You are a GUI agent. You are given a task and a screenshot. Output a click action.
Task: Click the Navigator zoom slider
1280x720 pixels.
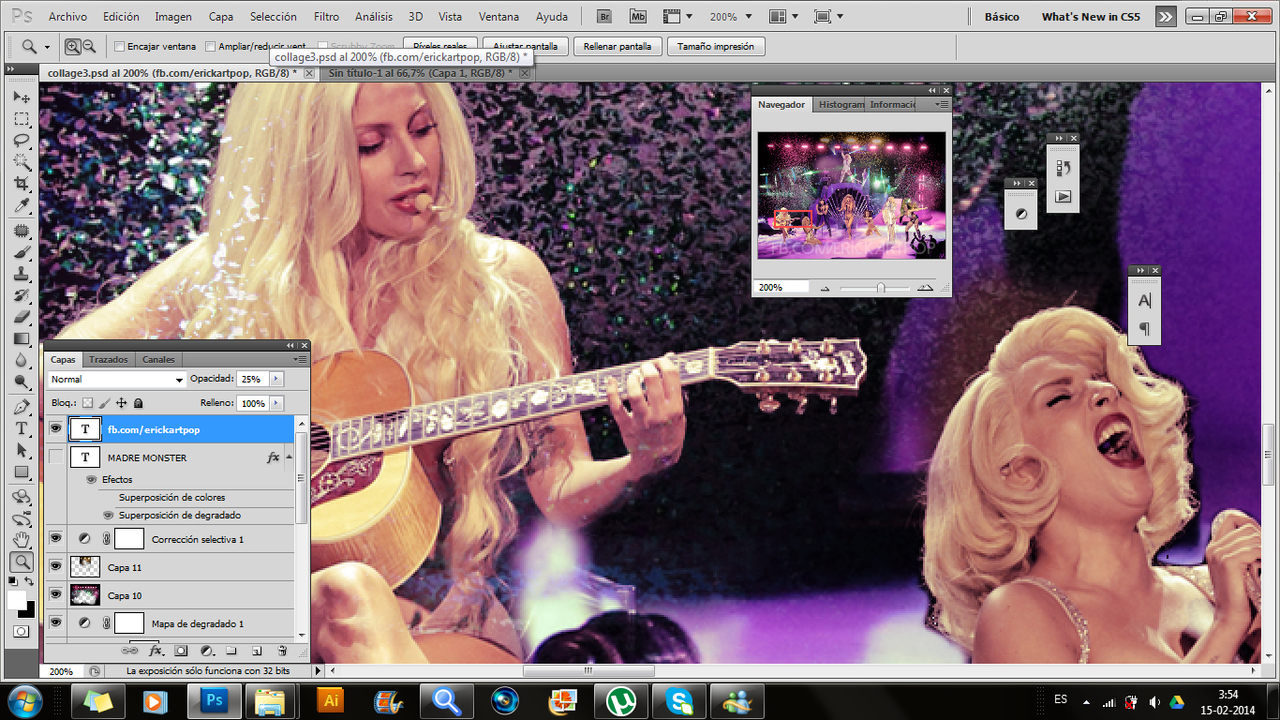[880, 288]
